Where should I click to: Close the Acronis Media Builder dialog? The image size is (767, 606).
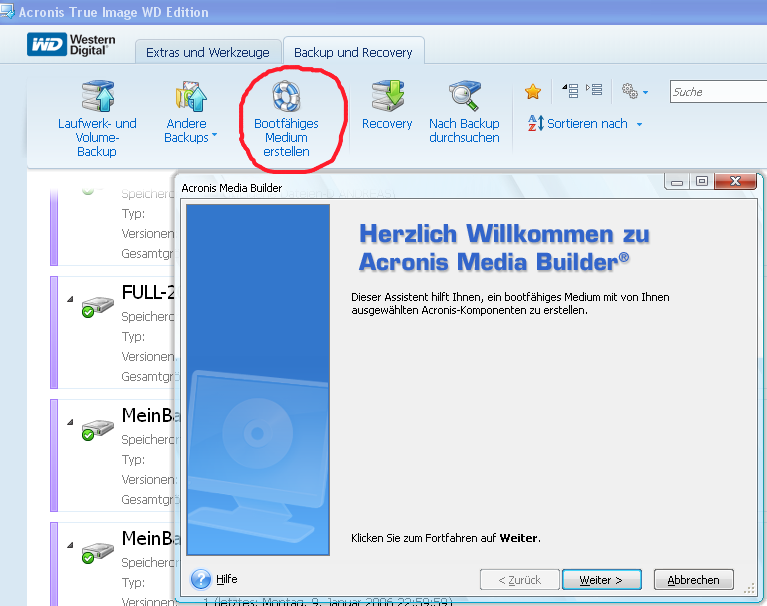point(735,181)
